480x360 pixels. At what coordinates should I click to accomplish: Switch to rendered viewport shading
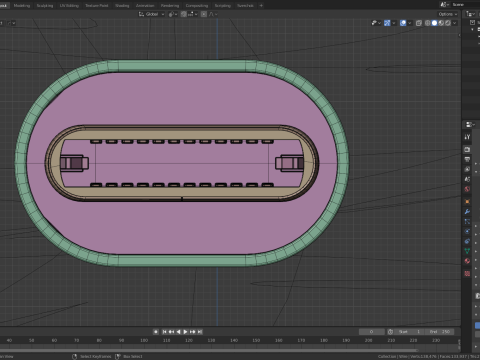click(x=448, y=23)
